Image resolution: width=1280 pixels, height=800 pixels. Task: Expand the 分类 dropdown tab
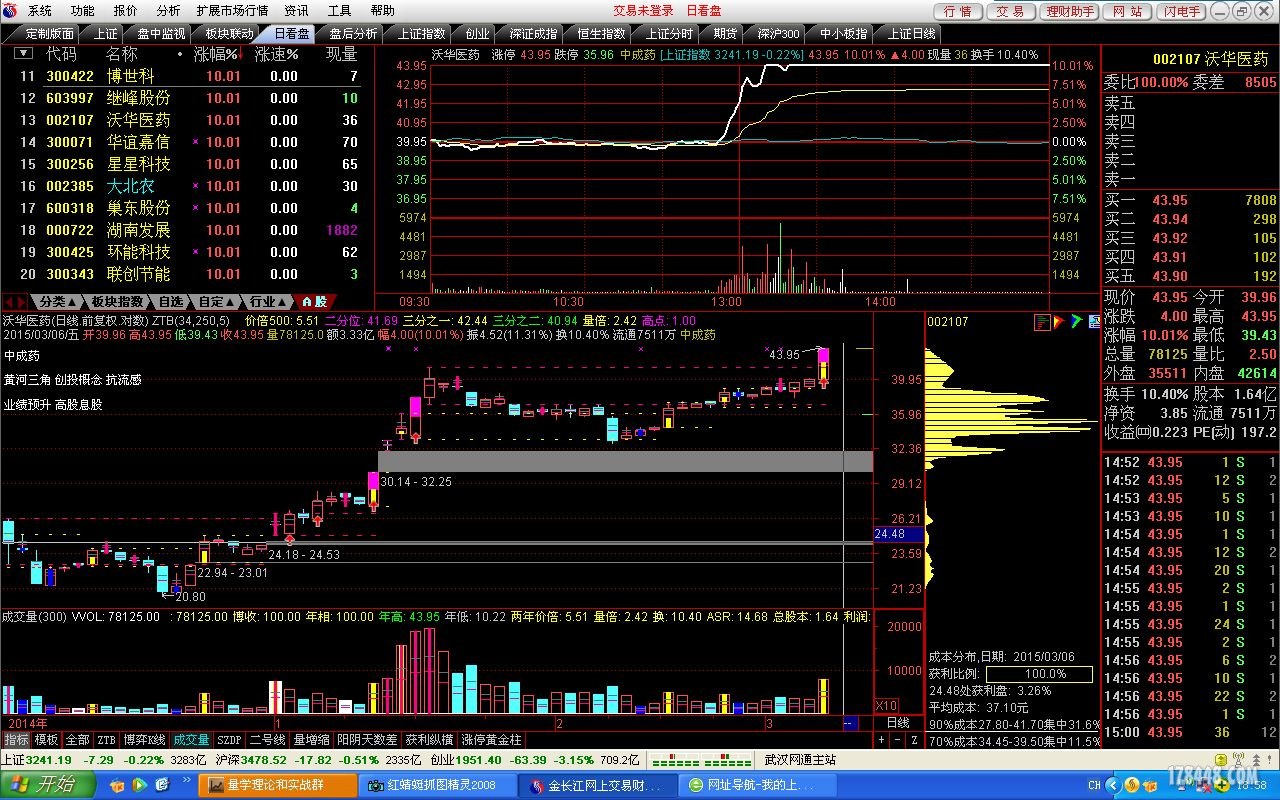[x=56, y=301]
